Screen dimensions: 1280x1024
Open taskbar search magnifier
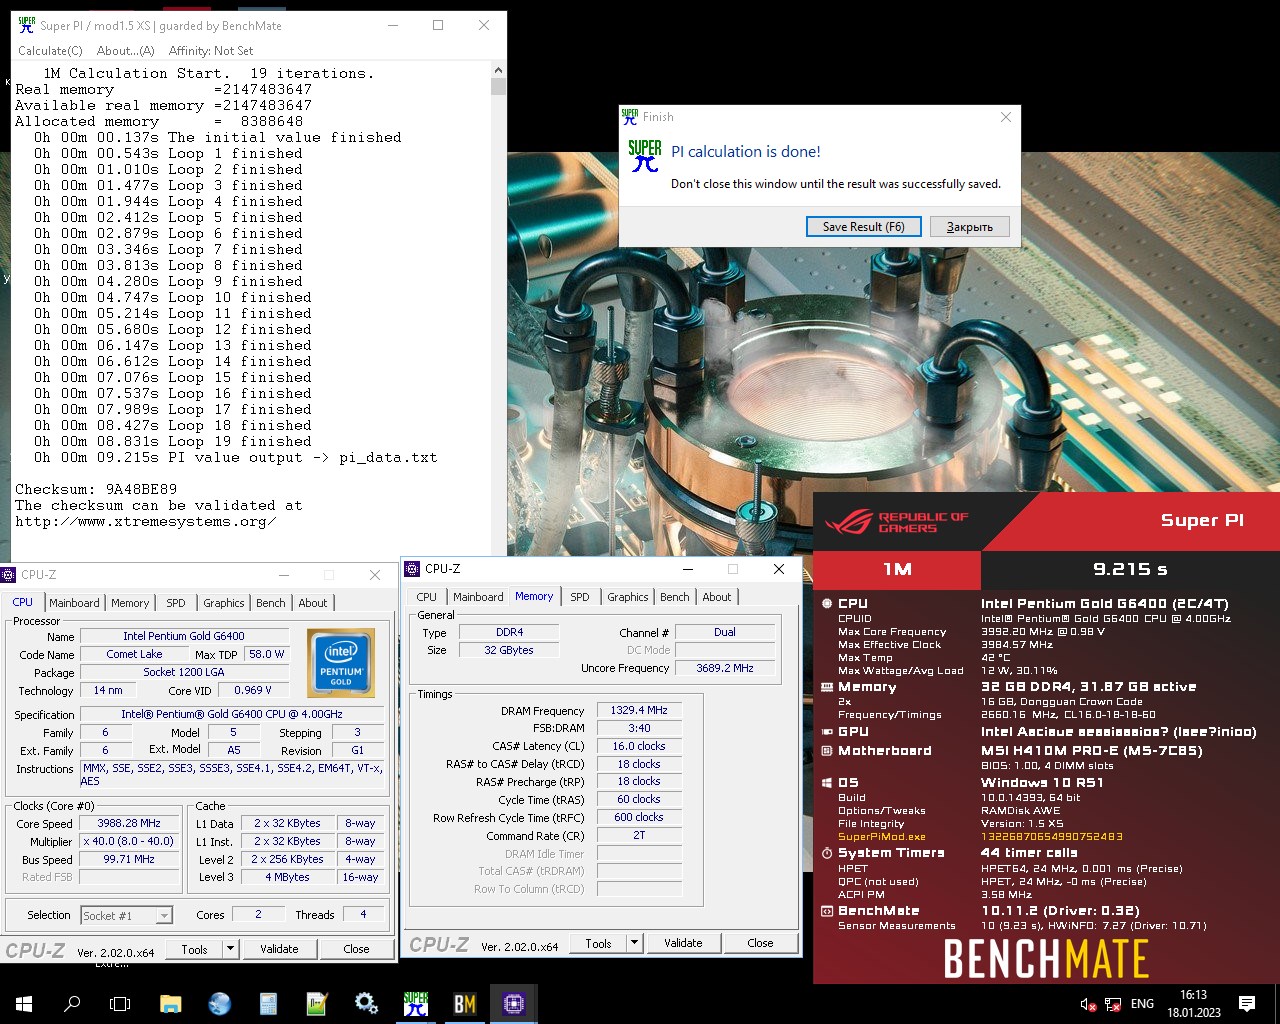tap(72, 1003)
